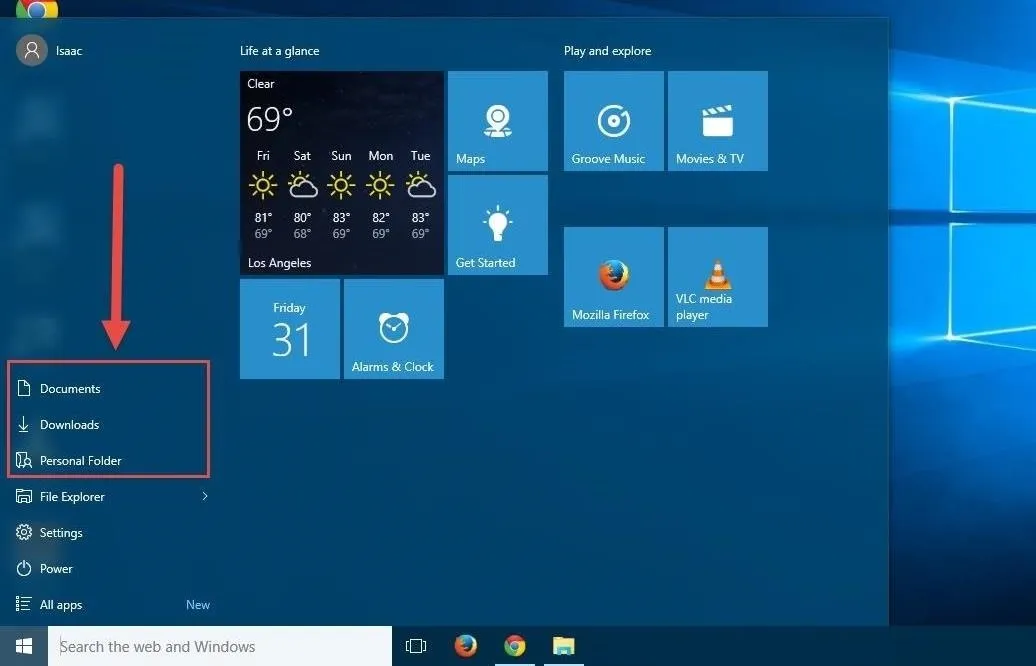Click the Downloads arrow icon

(x=23, y=424)
